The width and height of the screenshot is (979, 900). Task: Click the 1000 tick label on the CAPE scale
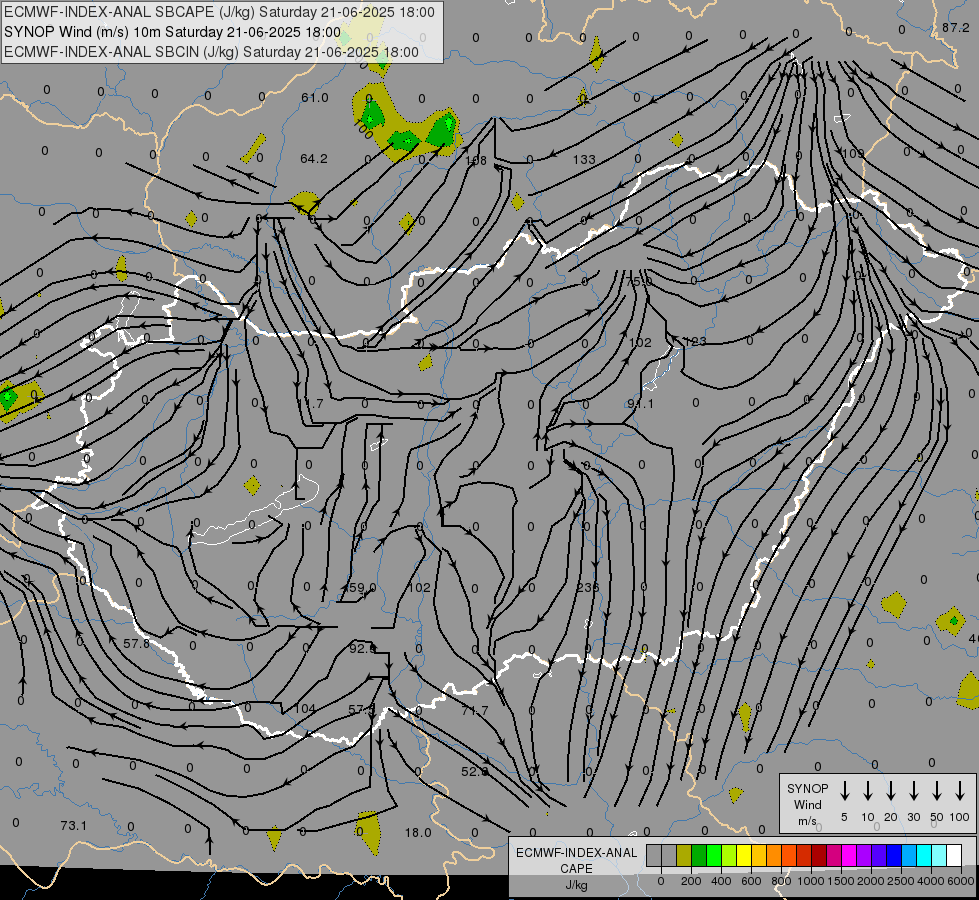(811, 881)
